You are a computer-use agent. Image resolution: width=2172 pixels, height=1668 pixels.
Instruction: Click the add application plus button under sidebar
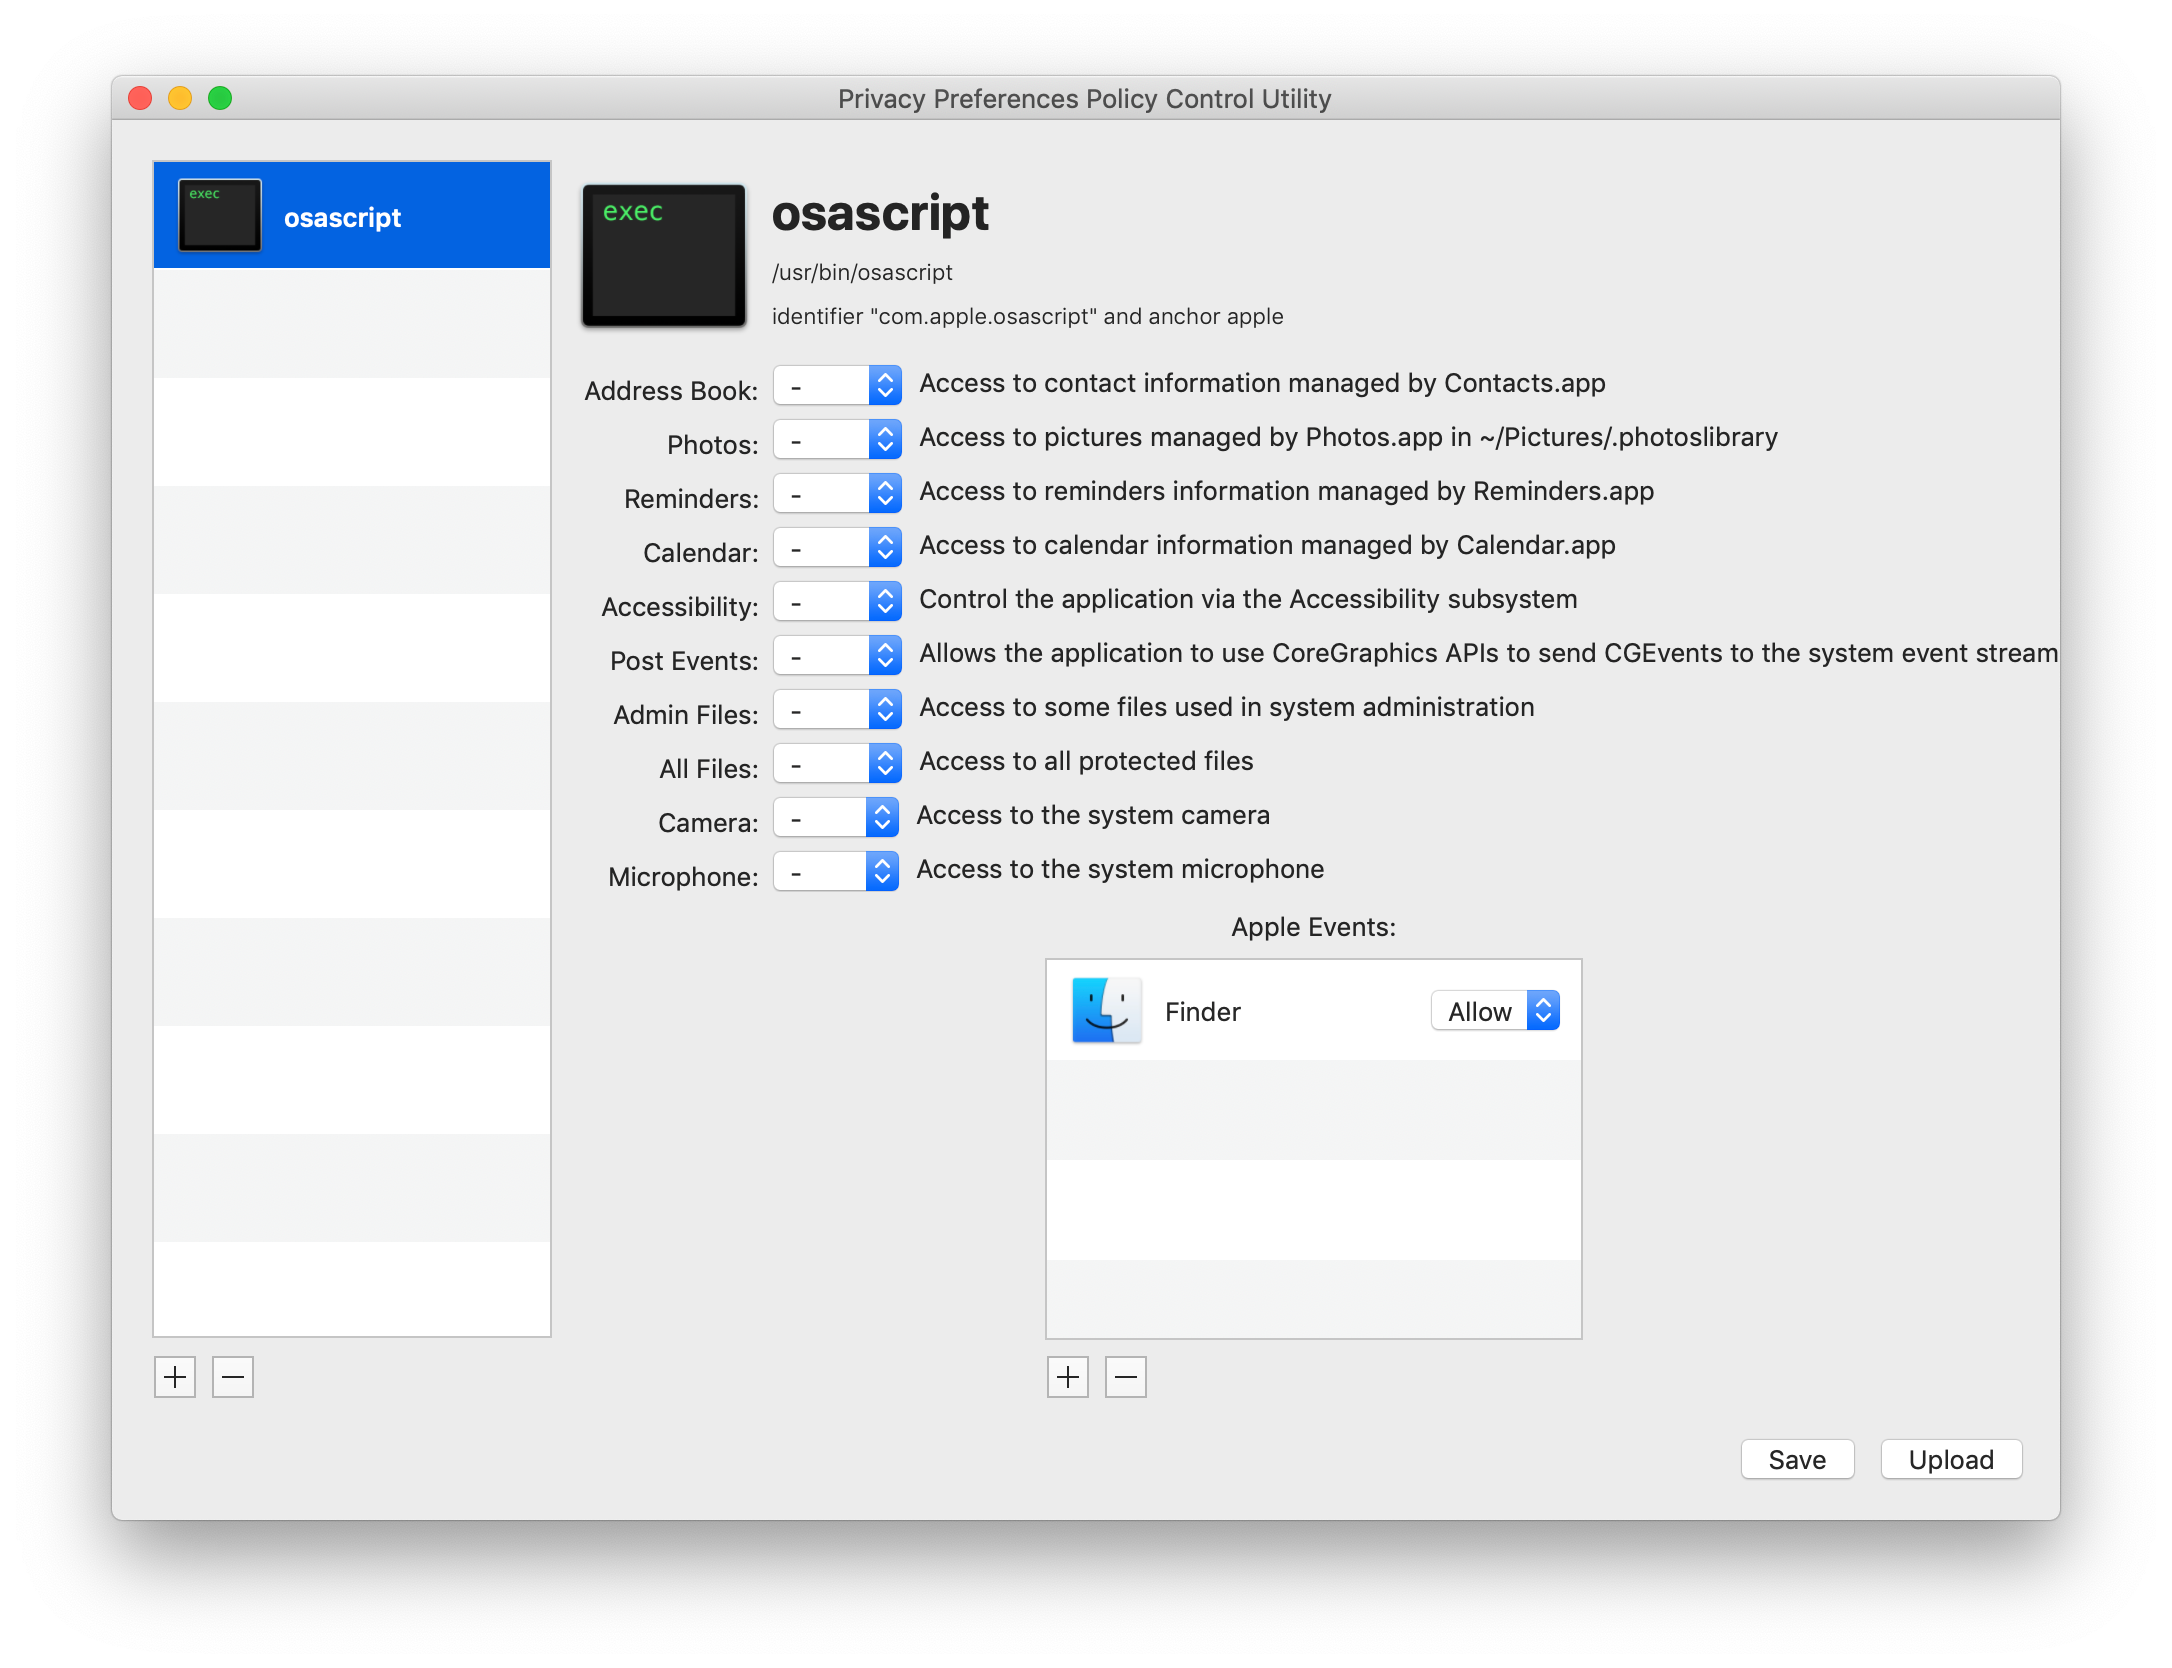[x=175, y=1377]
